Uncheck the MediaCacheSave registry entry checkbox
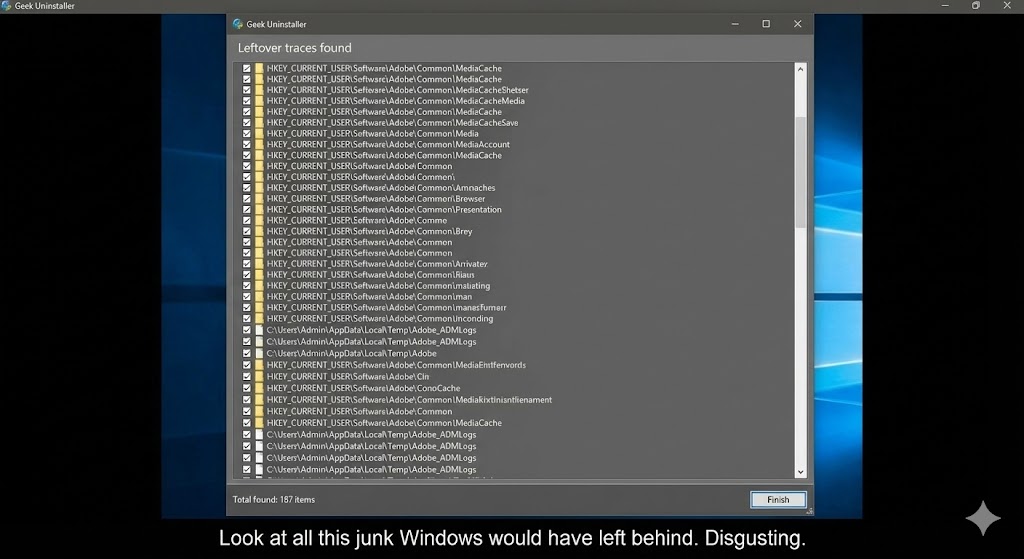1024x559 pixels. (246, 123)
